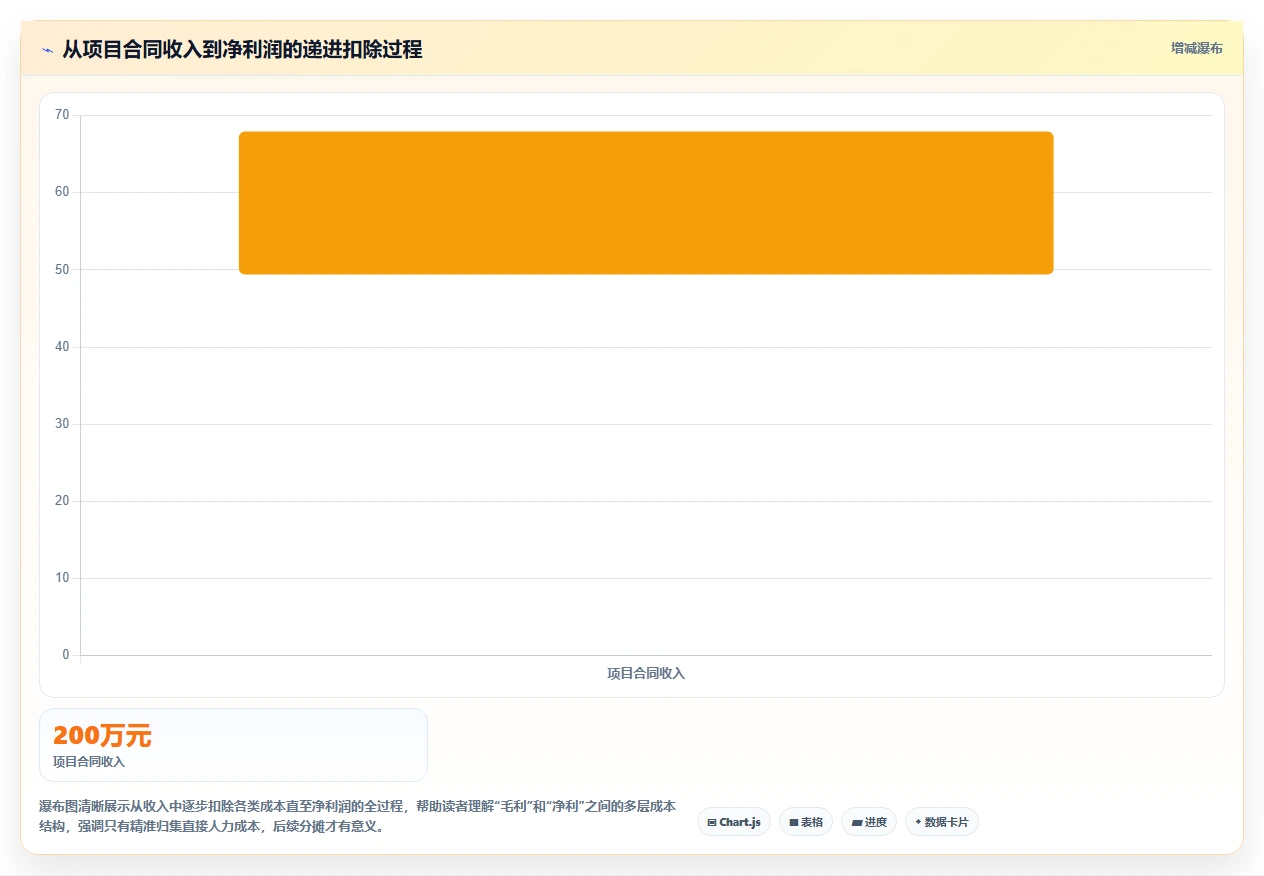Image resolution: width=1264 pixels, height=876 pixels.
Task: Click the y-axis value 0
Action: 66,655
